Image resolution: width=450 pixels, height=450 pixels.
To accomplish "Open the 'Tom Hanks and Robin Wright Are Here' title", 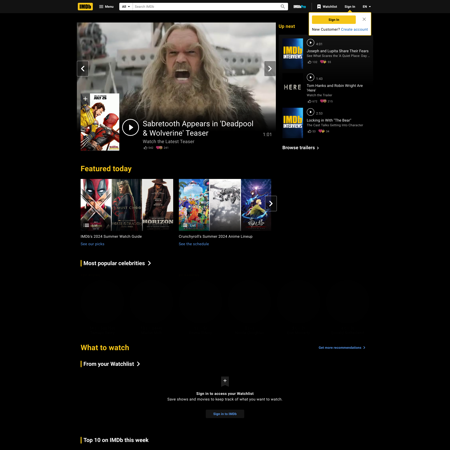I will coord(335,88).
